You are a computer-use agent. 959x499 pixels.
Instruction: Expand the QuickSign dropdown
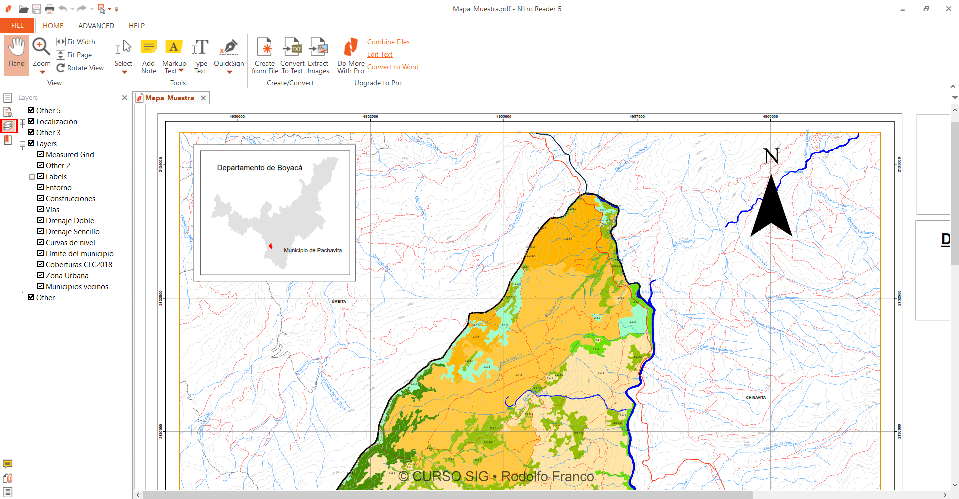229,72
